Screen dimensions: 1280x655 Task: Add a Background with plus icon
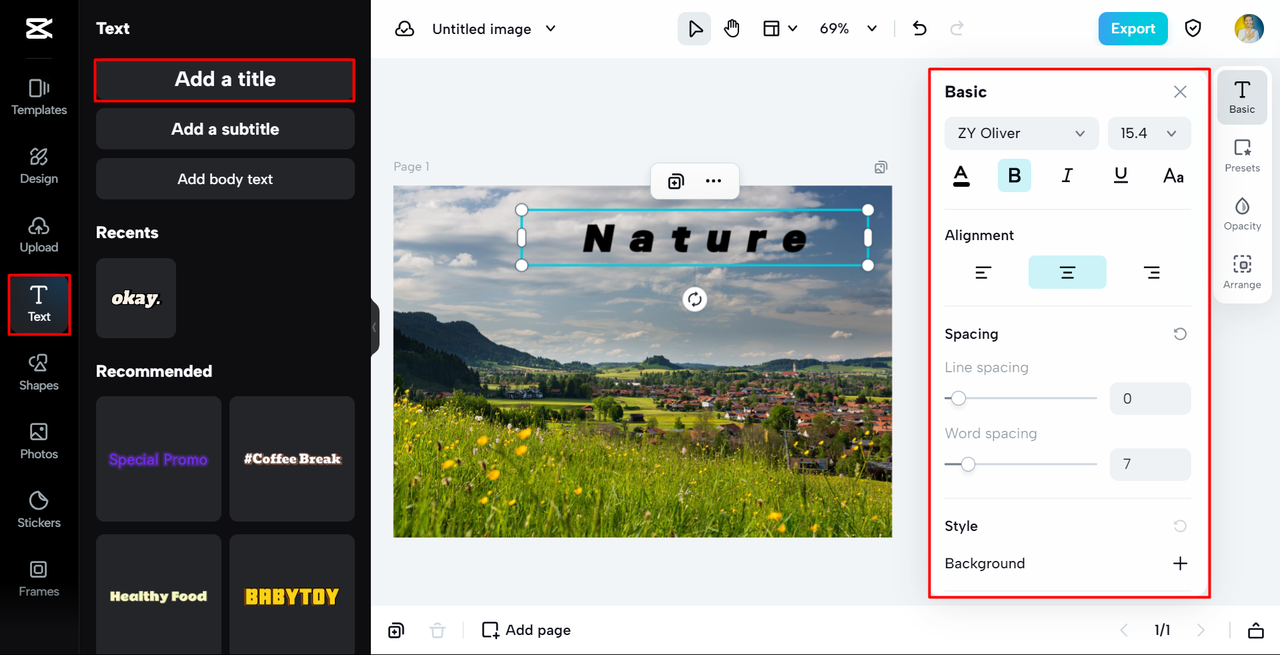1180,563
